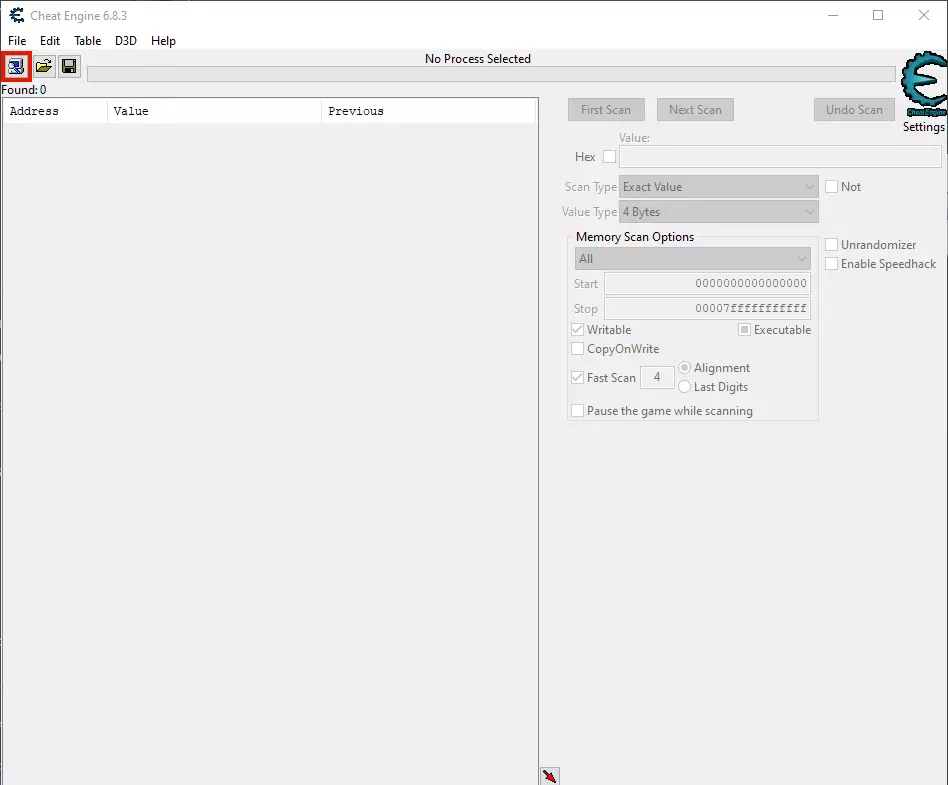Click the open cheat table folder icon

pyautogui.click(x=44, y=66)
